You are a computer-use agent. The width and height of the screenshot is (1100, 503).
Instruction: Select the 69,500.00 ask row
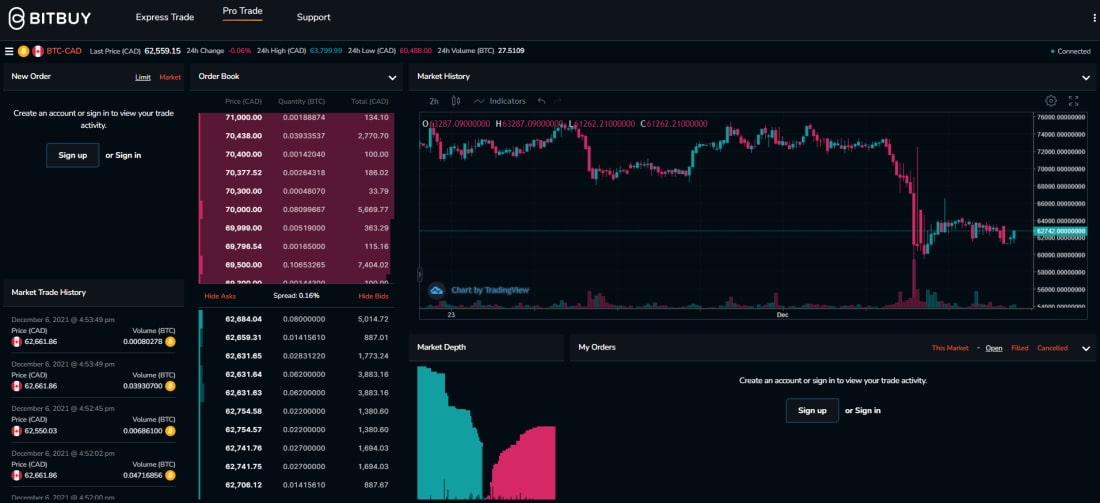296,264
